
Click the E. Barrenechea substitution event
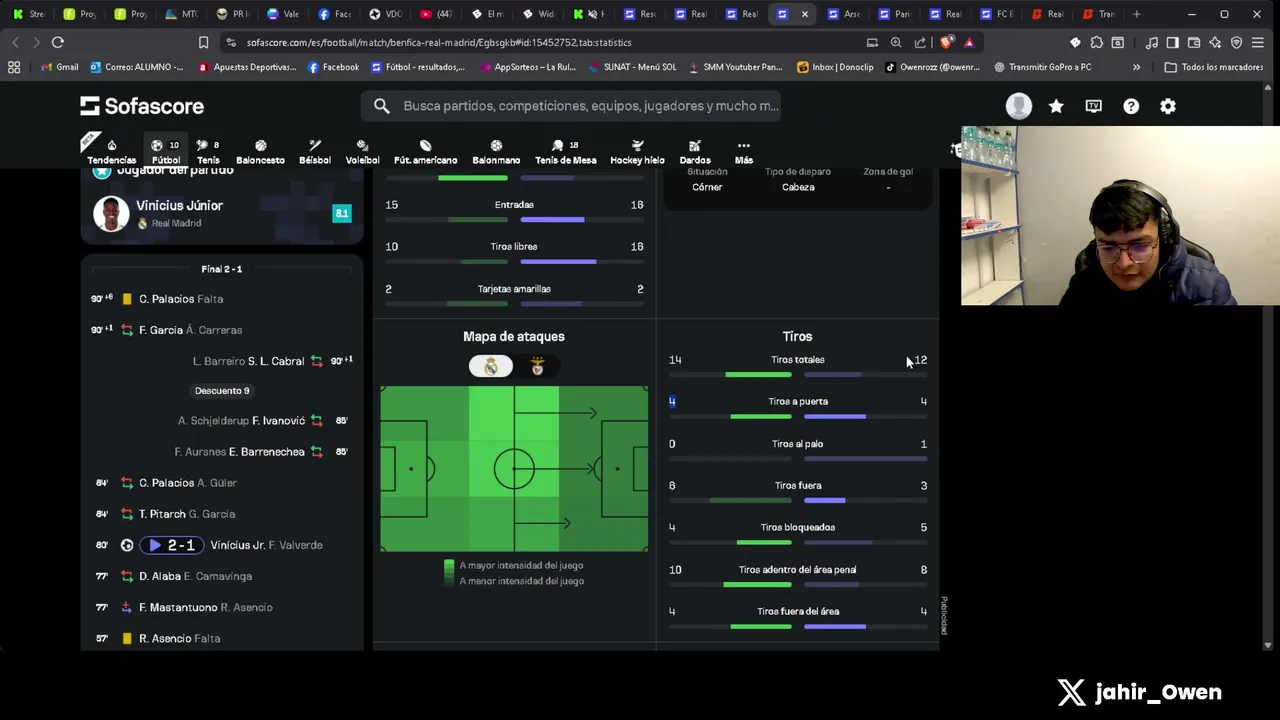[x=222, y=452]
